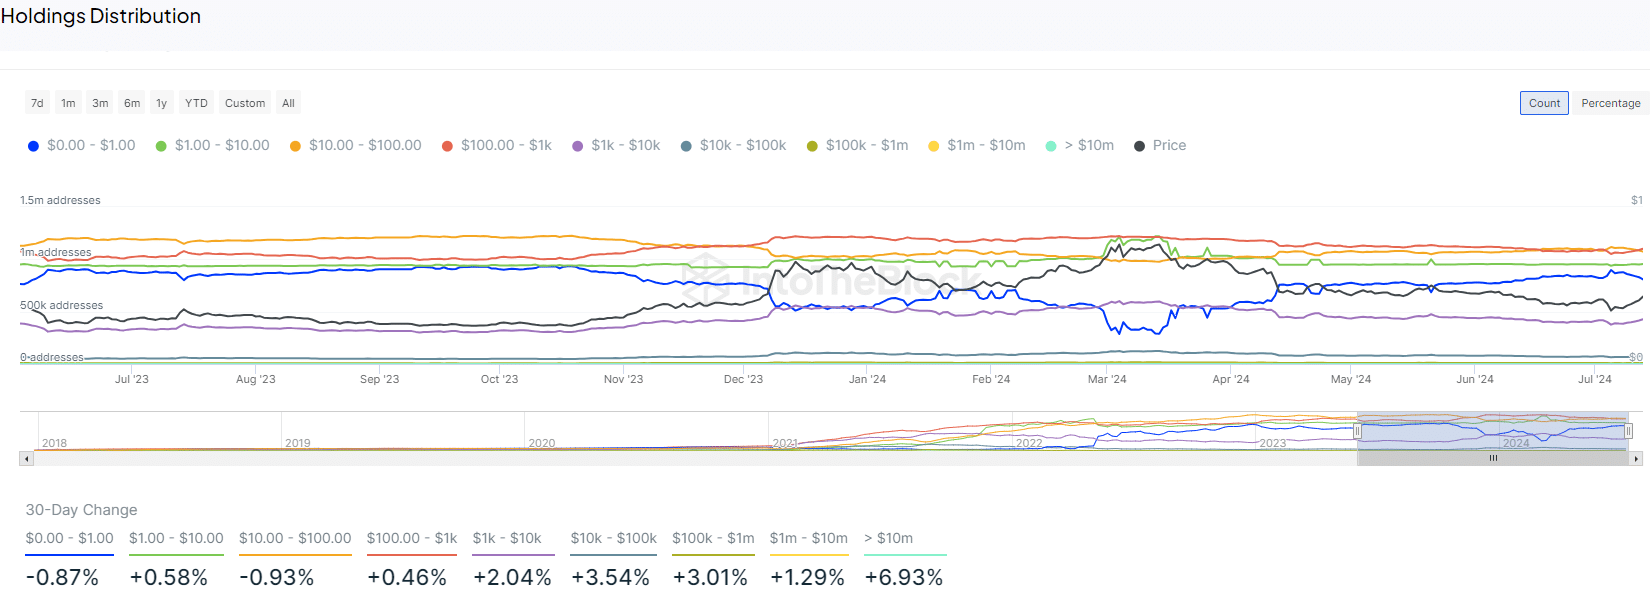The height and width of the screenshot is (596, 1650).
Task: Click the > $10m legend marker
Action: pos(1051,146)
